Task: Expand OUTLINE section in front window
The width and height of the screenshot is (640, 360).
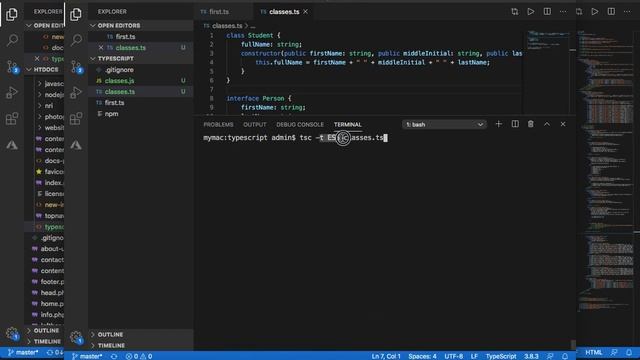Action: point(140,334)
